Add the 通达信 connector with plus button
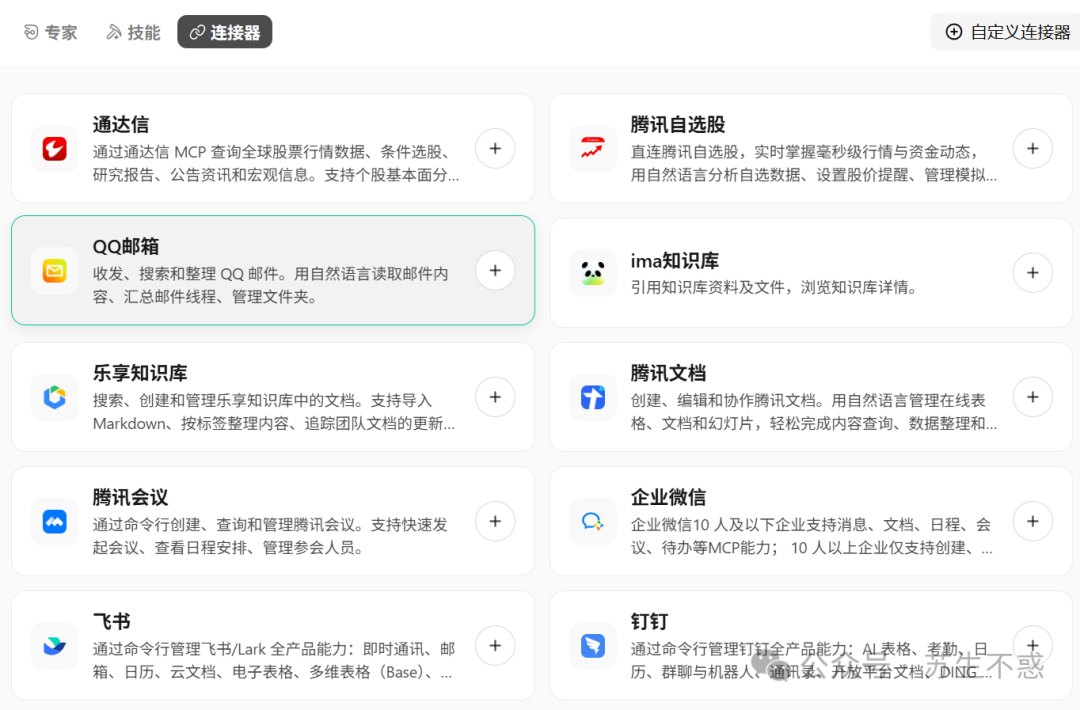The width and height of the screenshot is (1080, 710). pos(495,149)
